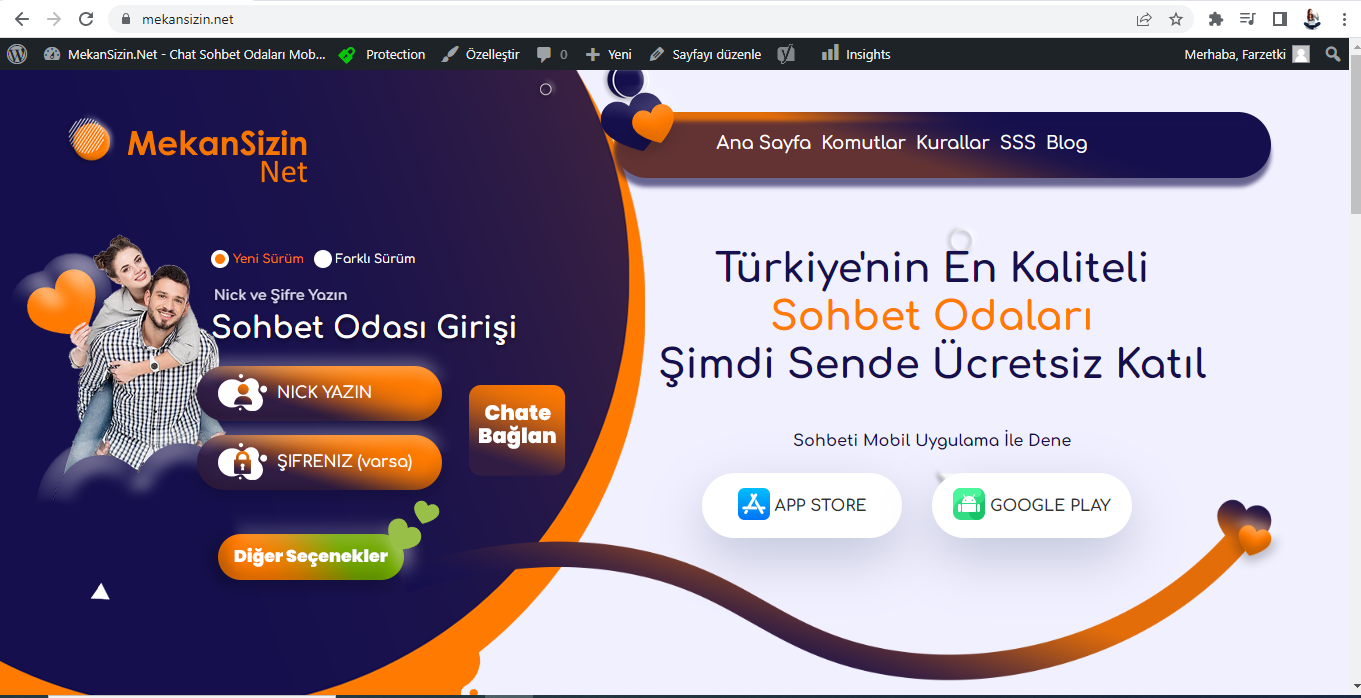Click the address bar URL mekansizin.net
This screenshot has width=1361, height=698.
(x=188, y=19)
